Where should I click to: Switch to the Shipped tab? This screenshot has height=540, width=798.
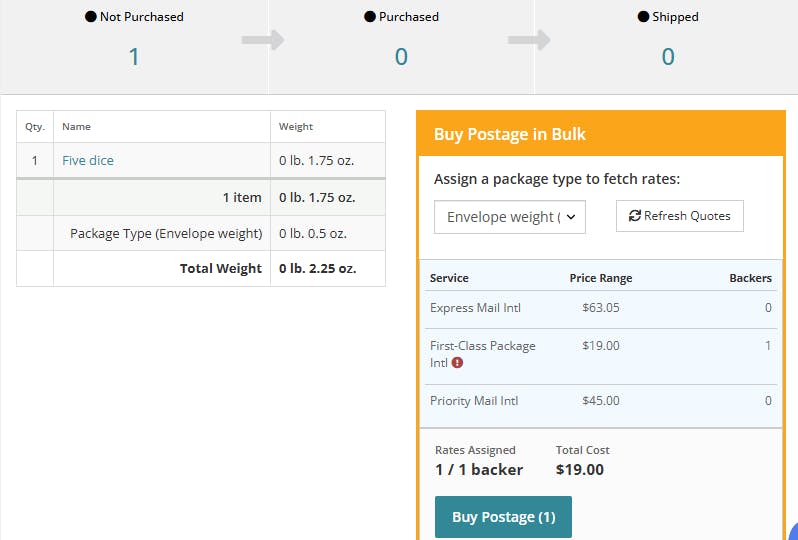[x=667, y=45]
